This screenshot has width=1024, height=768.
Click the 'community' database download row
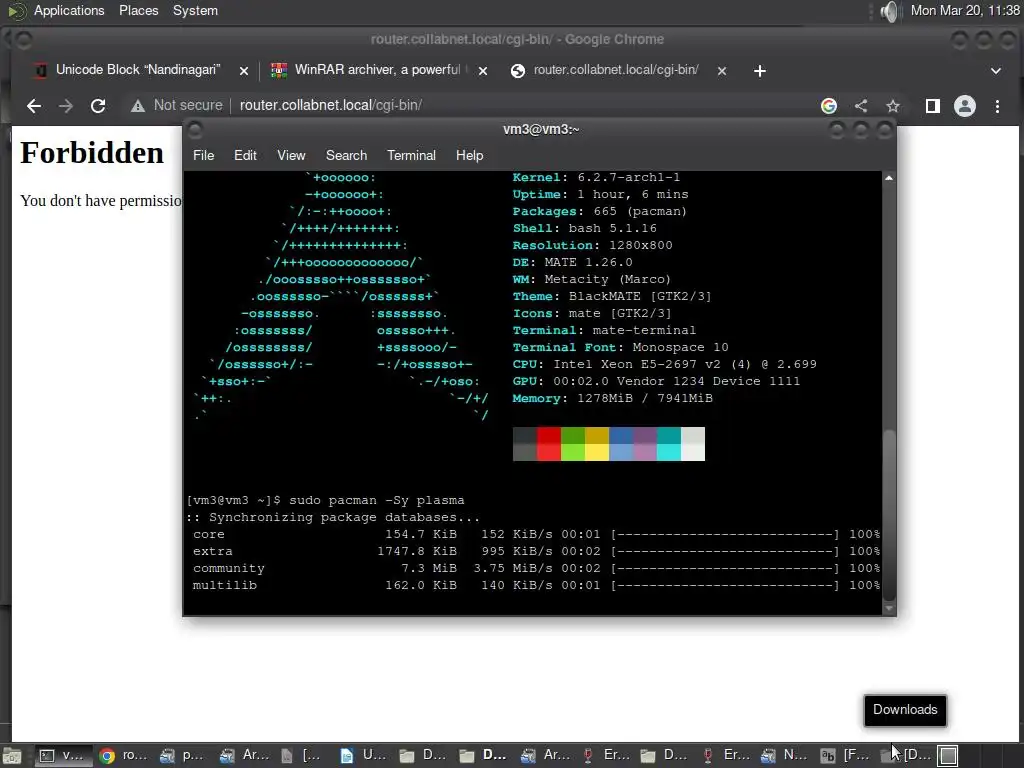pos(536,568)
